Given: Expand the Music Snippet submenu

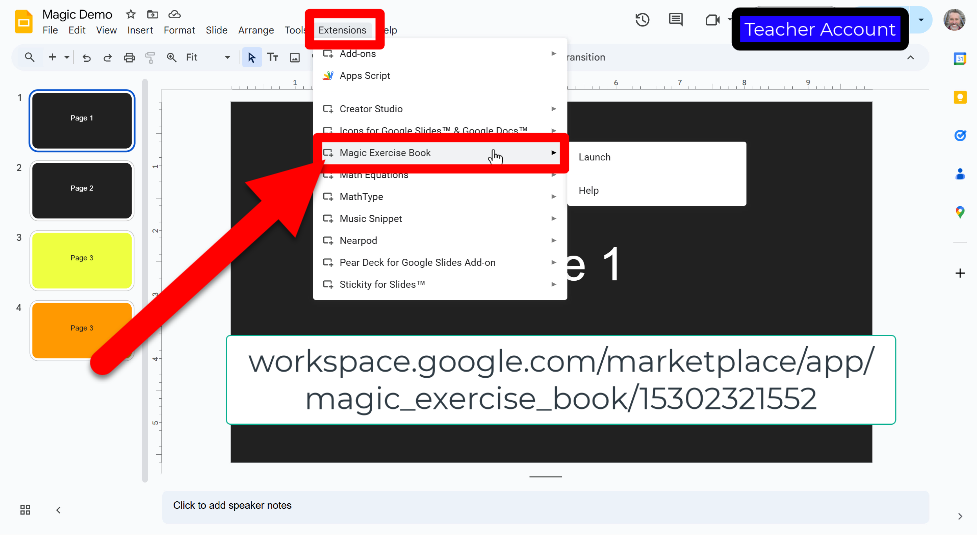Looking at the screenshot, I should pyautogui.click(x=440, y=219).
